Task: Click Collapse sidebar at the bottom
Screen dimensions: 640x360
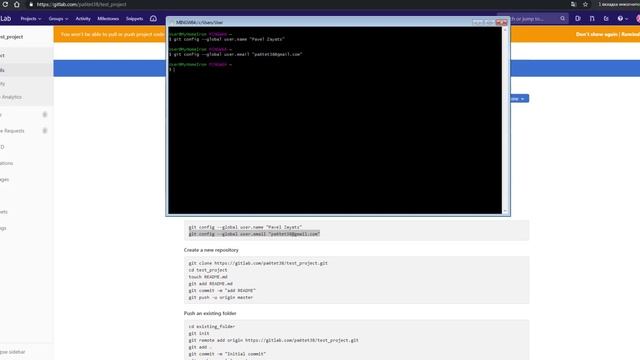Action: [13, 352]
